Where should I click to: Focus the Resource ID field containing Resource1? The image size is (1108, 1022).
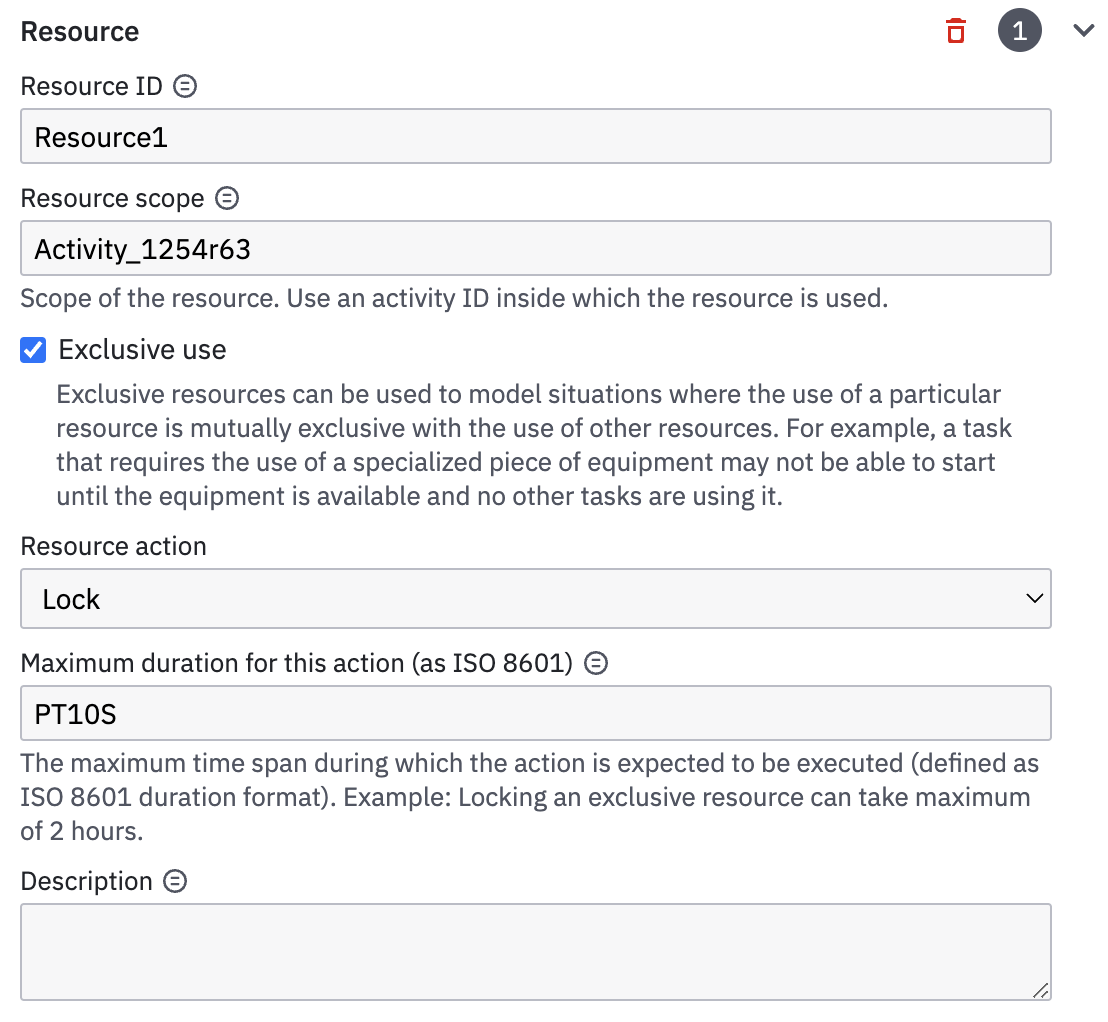coord(535,136)
